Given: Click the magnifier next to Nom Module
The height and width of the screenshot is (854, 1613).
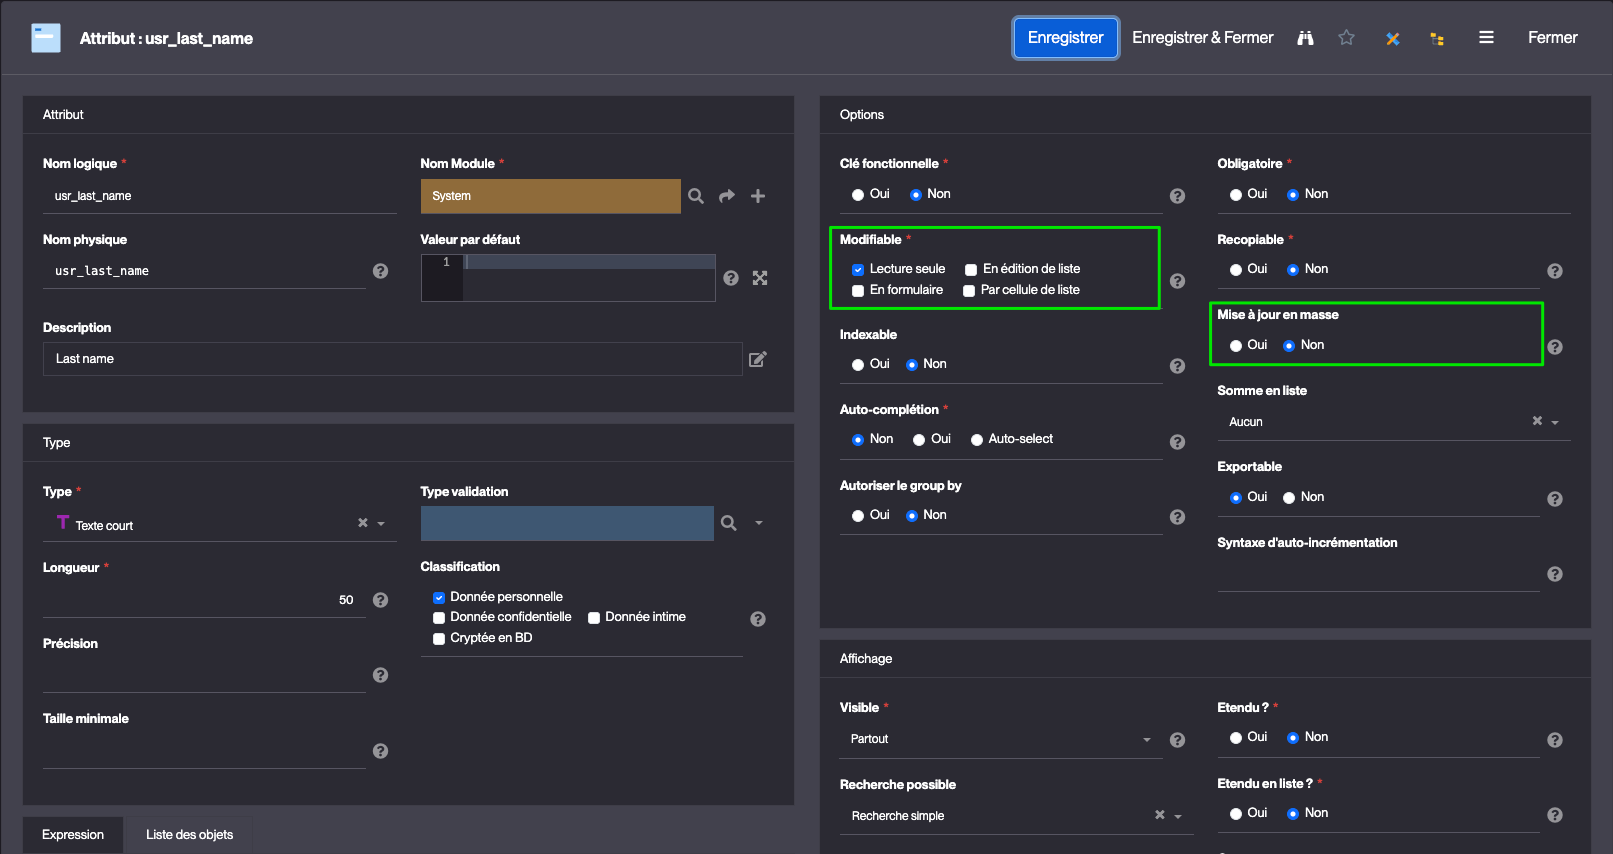Looking at the screenshot, I should point(696,196).
